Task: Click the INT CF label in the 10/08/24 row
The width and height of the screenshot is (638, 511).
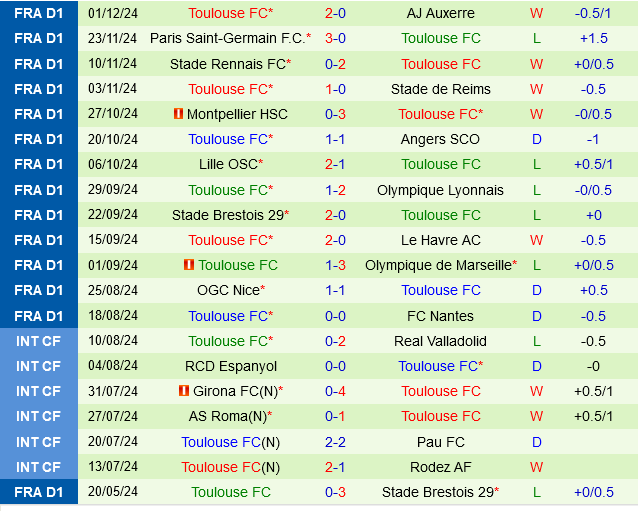Action: coord(39,341)
